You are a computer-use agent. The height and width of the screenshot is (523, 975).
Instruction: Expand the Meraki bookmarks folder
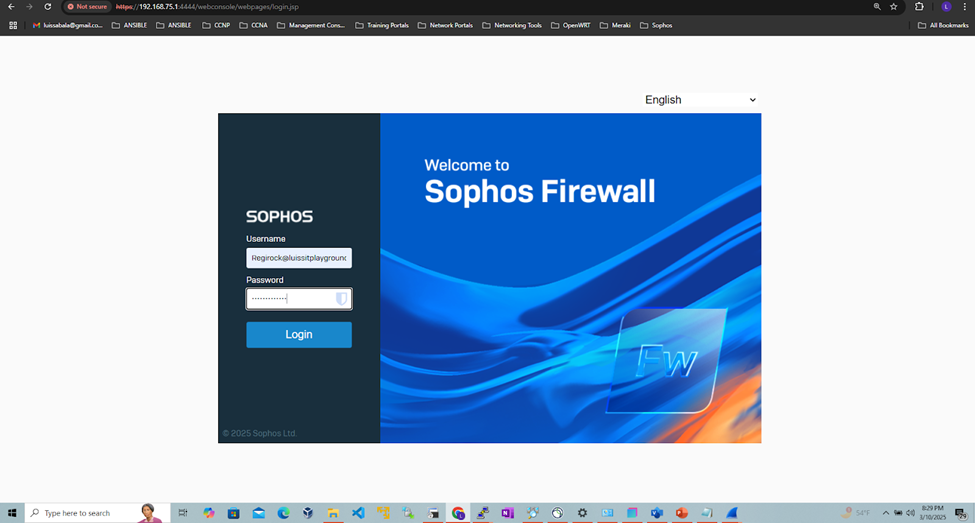coord(615,25)
